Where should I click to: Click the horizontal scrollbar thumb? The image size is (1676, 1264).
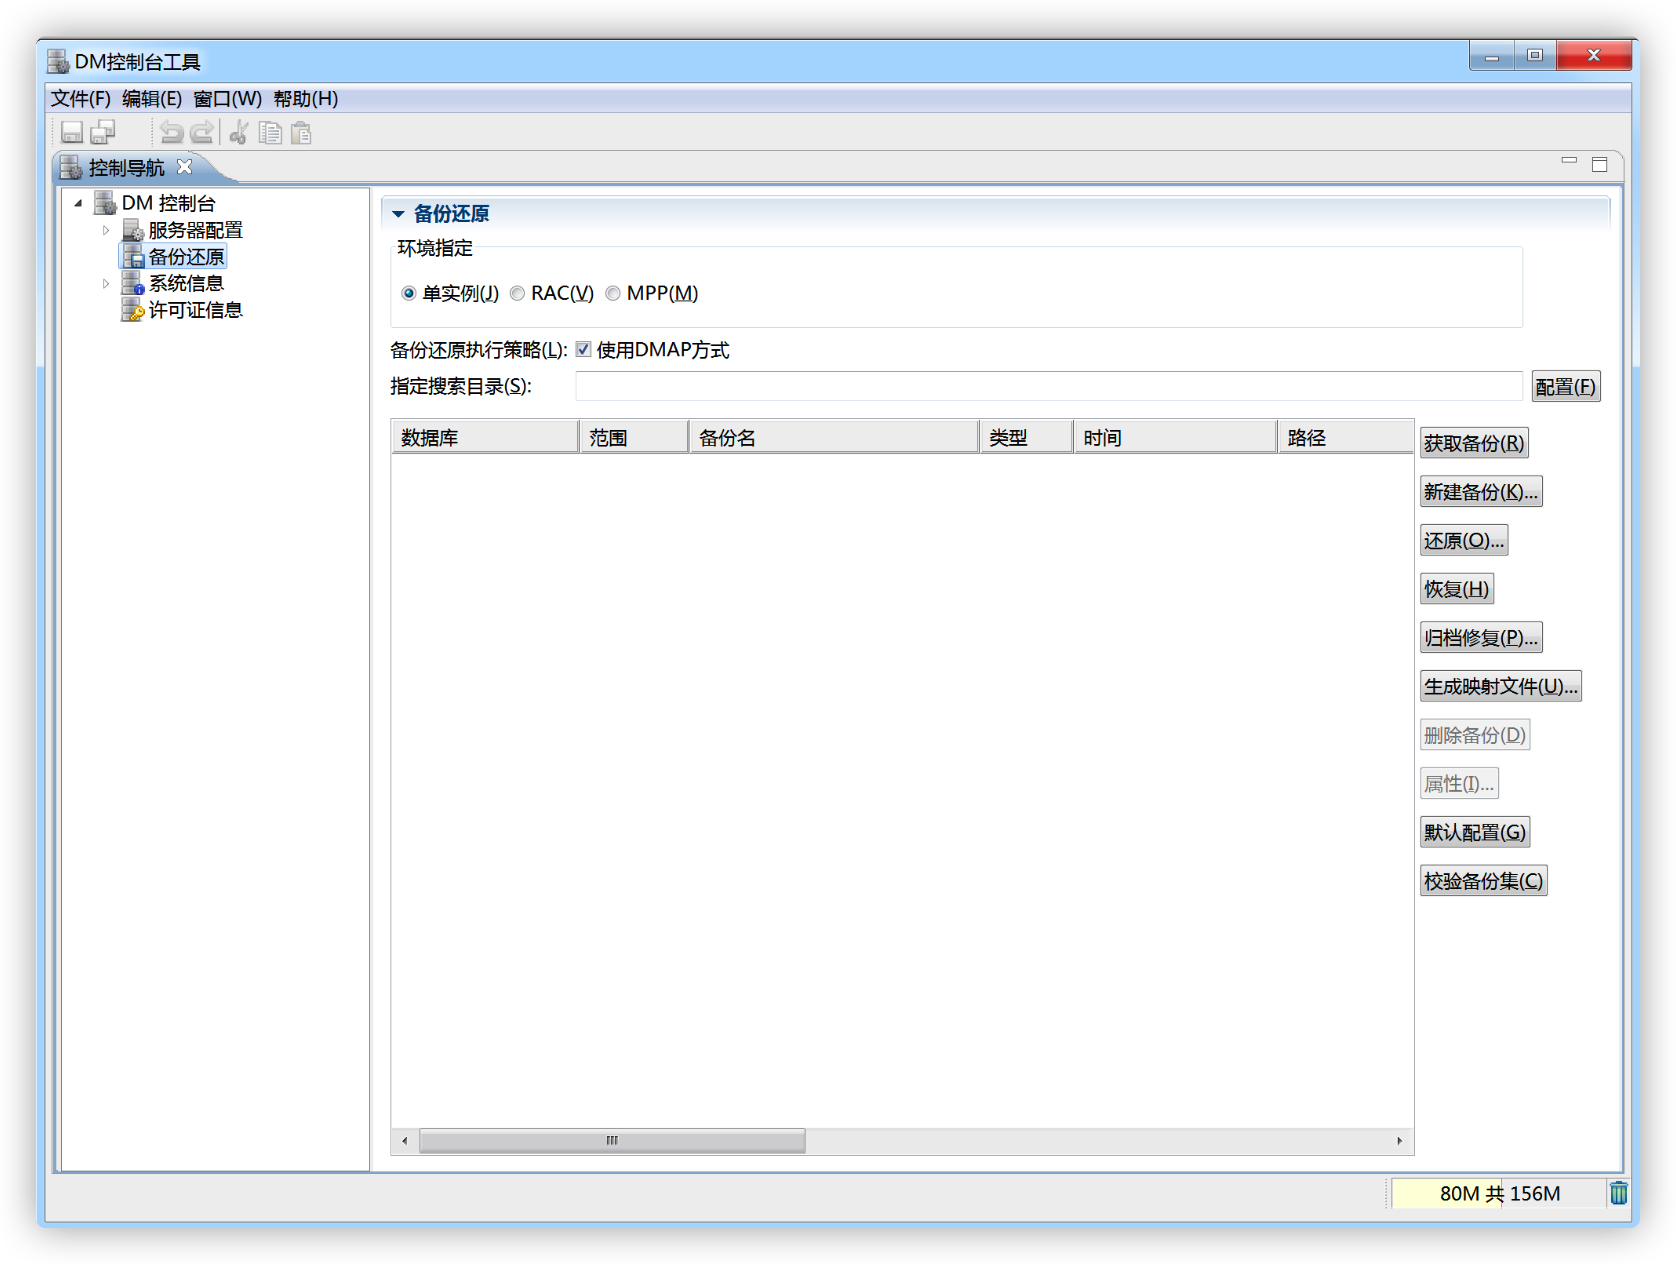[612, 1140]
